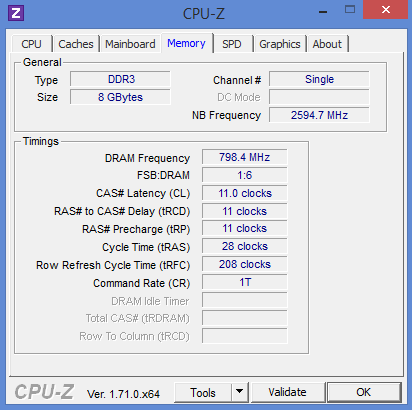The height and width of the screenshot is (410, 412).
Task: Go to the Mainboard tab
Action: [130, 44]
